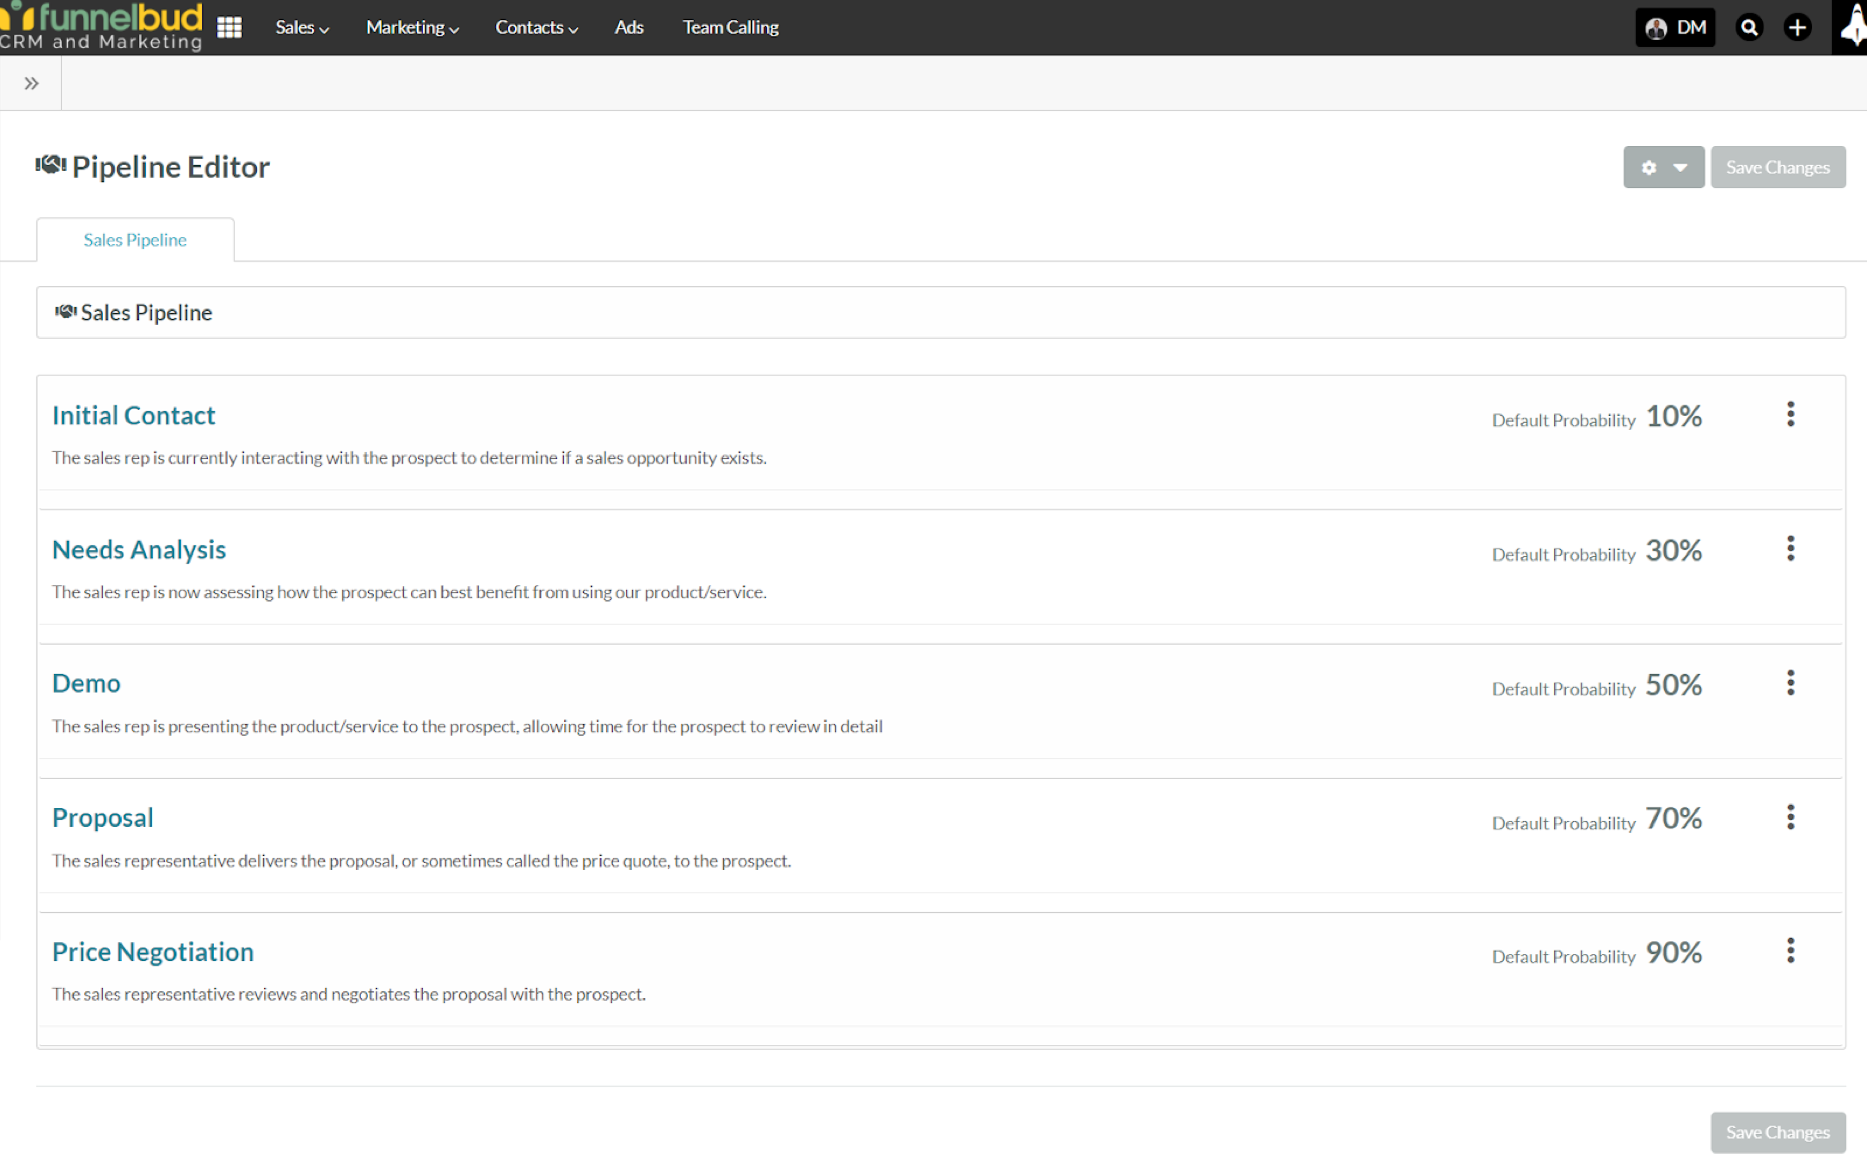The width and height of the screenshot is (1868, 1170).
Task: Open the Ads menu item
Action: coord(629,27)
